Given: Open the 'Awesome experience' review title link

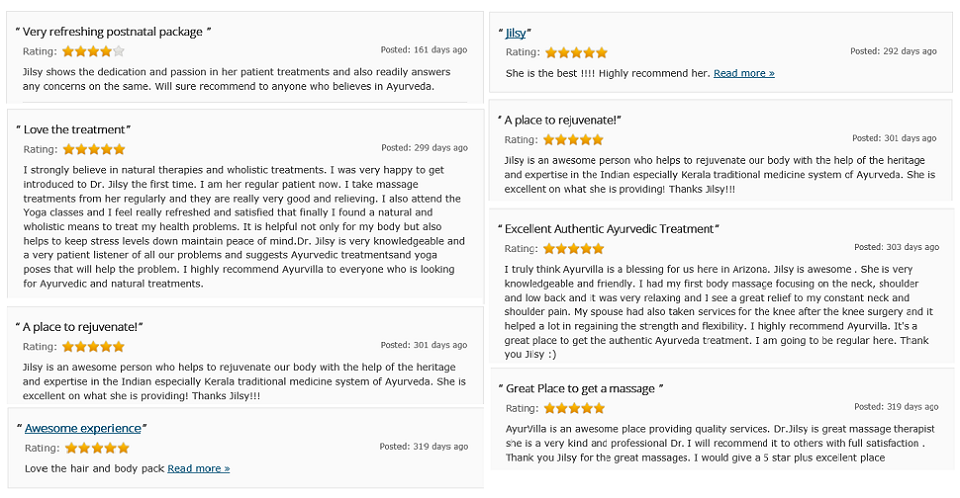Looking at the screenshot, I should point(83,428).
